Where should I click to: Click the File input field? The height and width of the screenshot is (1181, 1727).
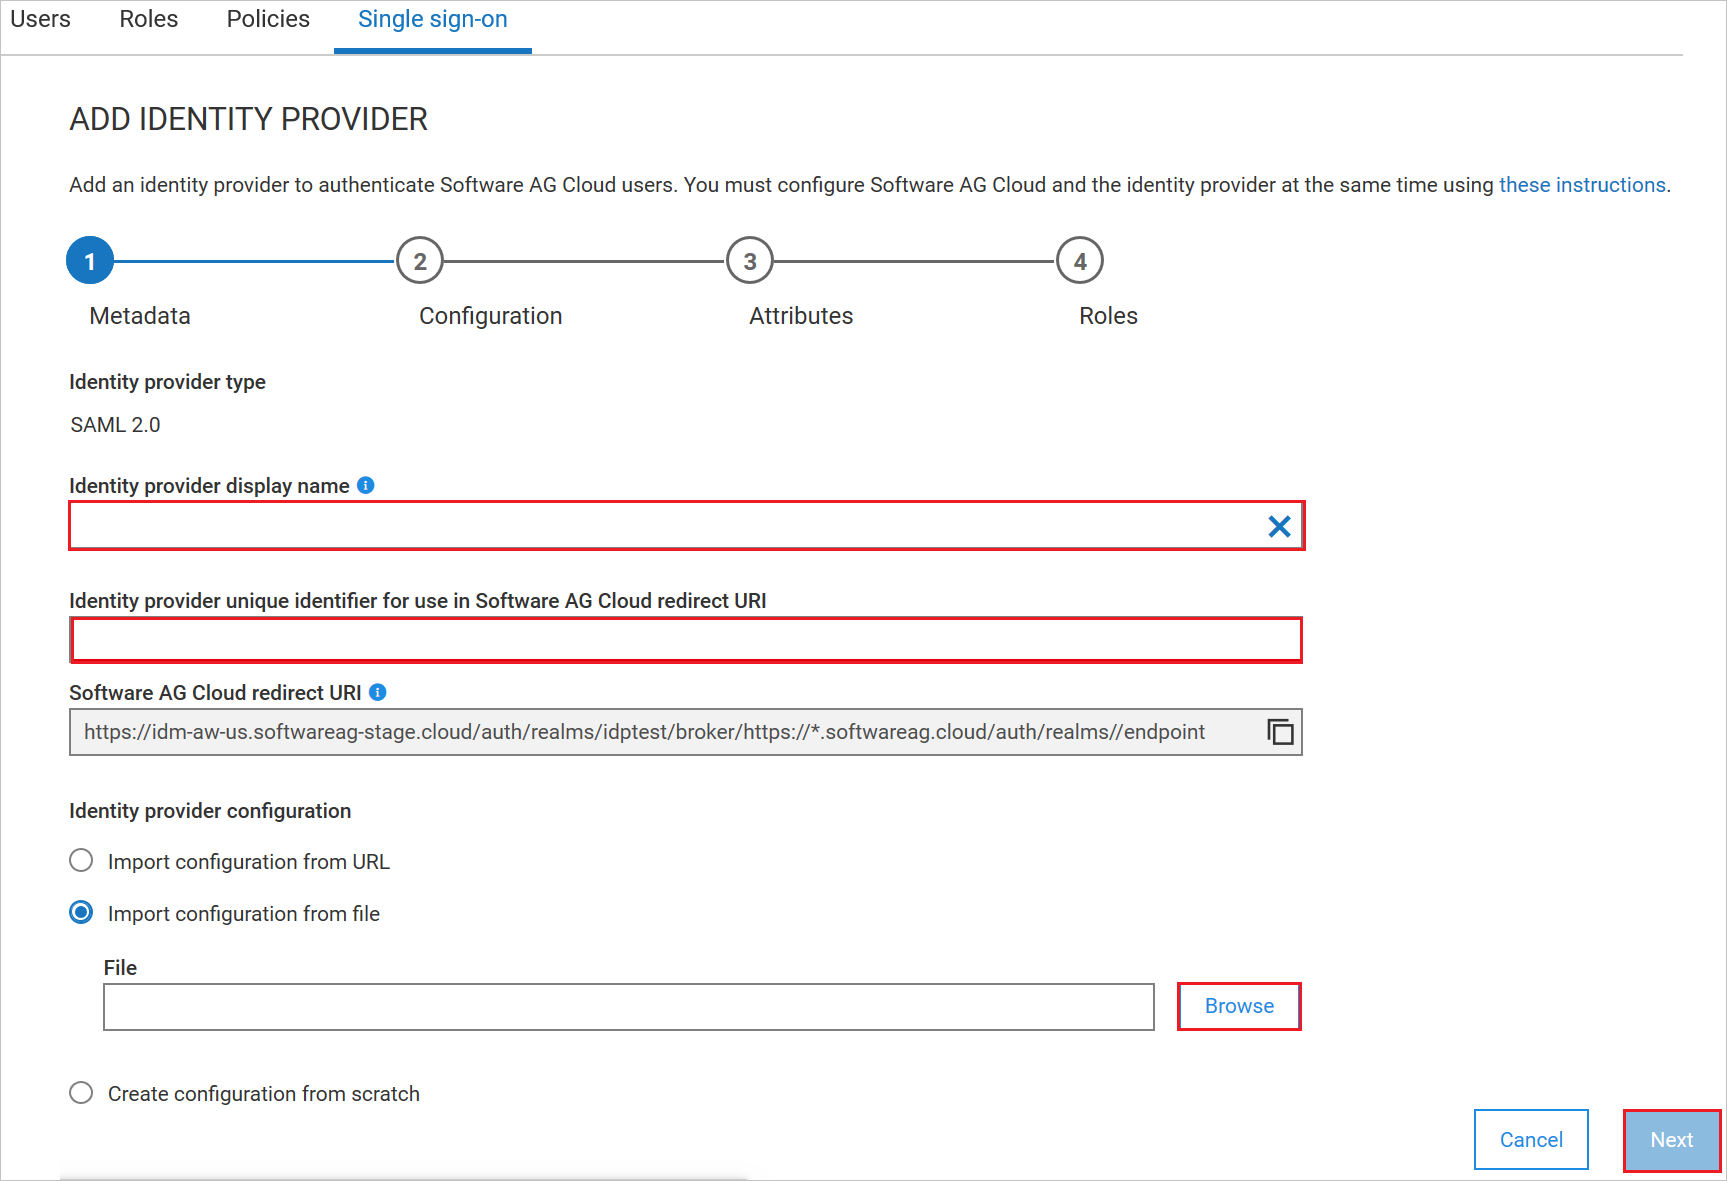(x=628, y=1007)
